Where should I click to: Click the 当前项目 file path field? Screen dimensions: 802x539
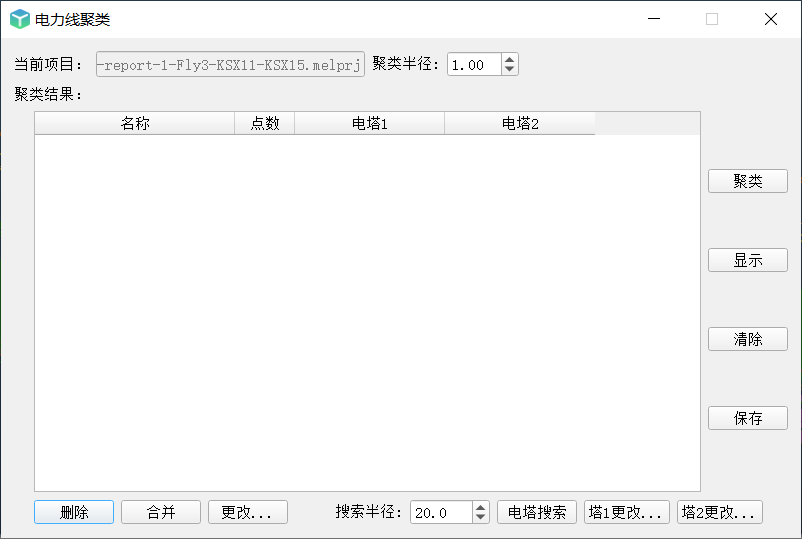coord(230,64)
